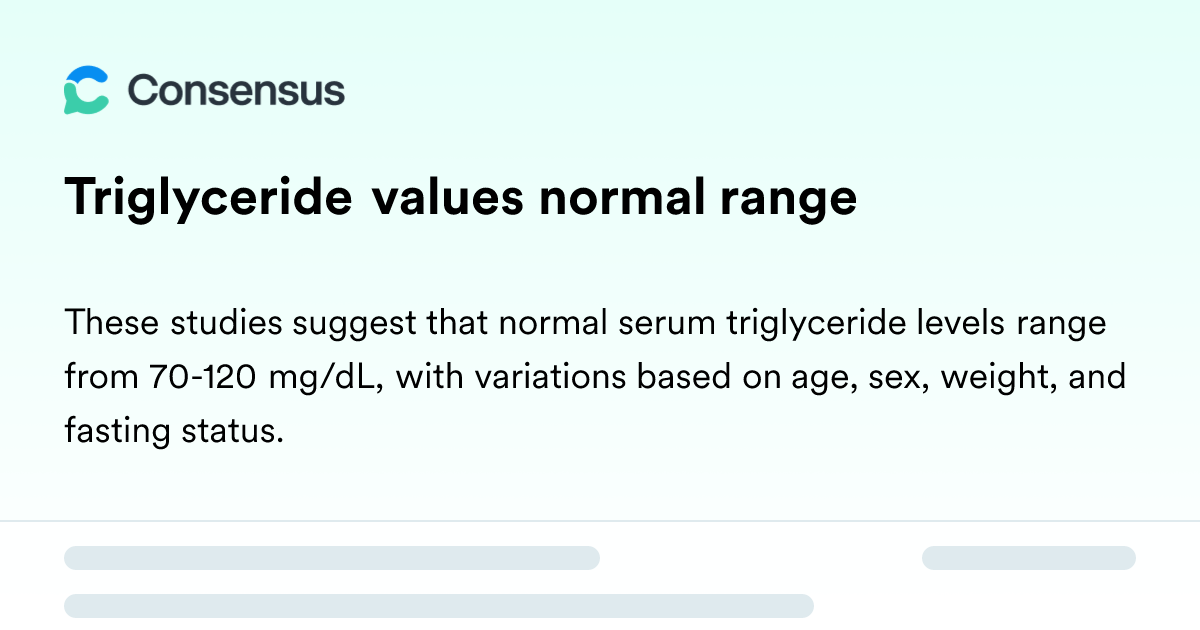Click the green lower part of the logo
Screen dimensions: 1200x630
pyautogui.click(x=84, y=100)
